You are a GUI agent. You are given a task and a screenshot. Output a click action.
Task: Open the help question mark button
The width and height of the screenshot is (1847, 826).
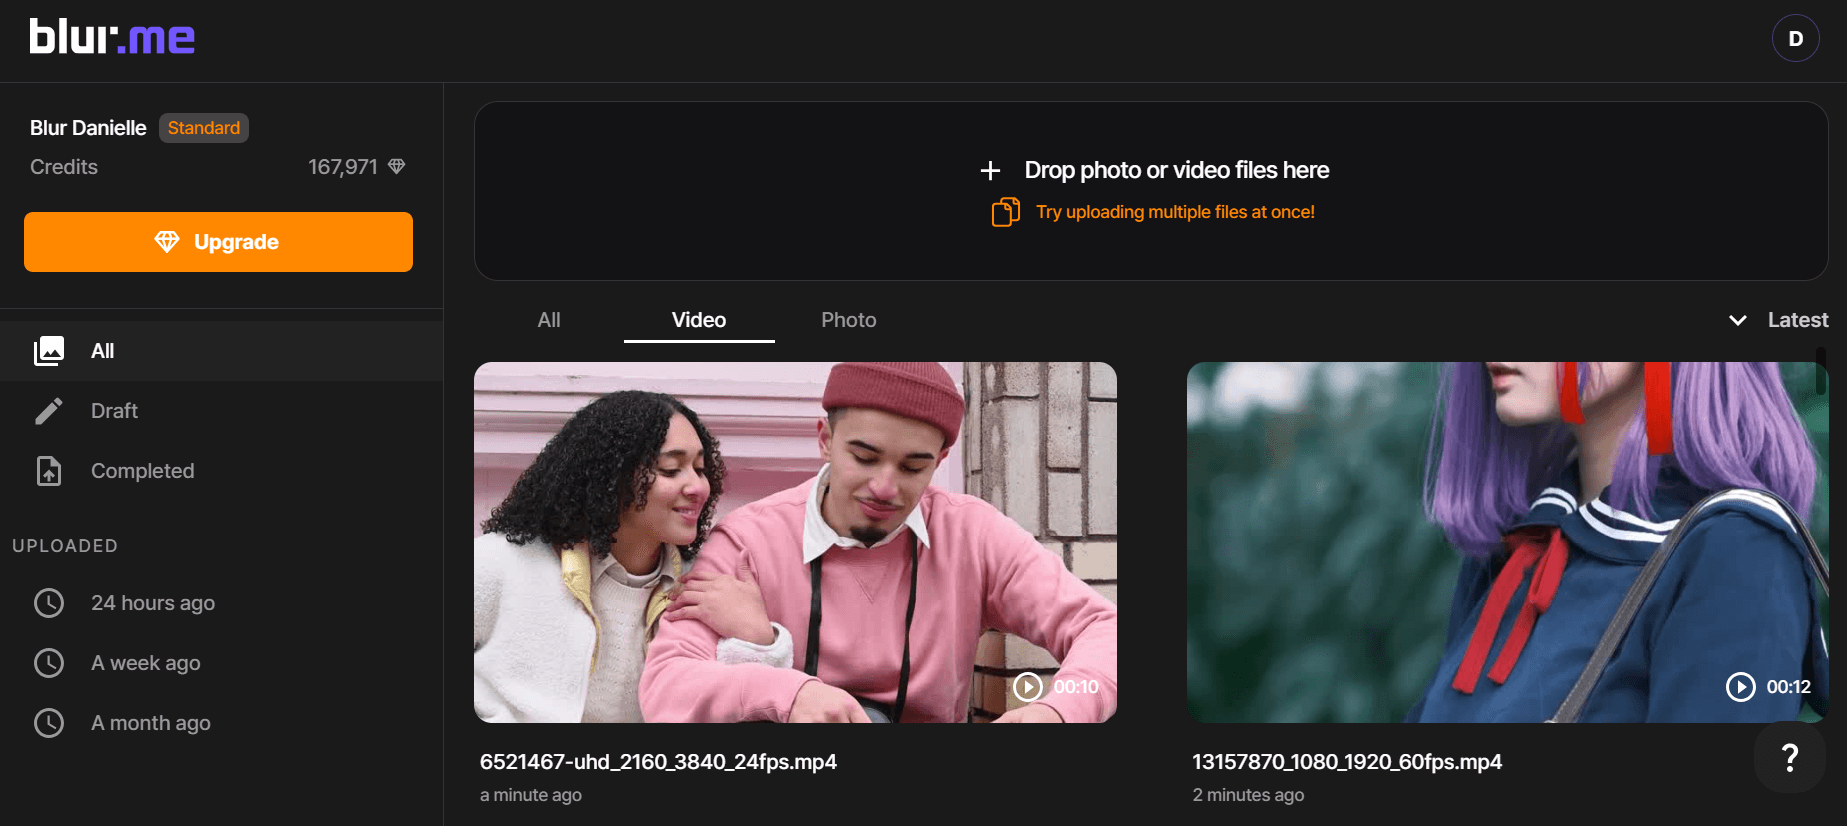(x=1789, y=758)
